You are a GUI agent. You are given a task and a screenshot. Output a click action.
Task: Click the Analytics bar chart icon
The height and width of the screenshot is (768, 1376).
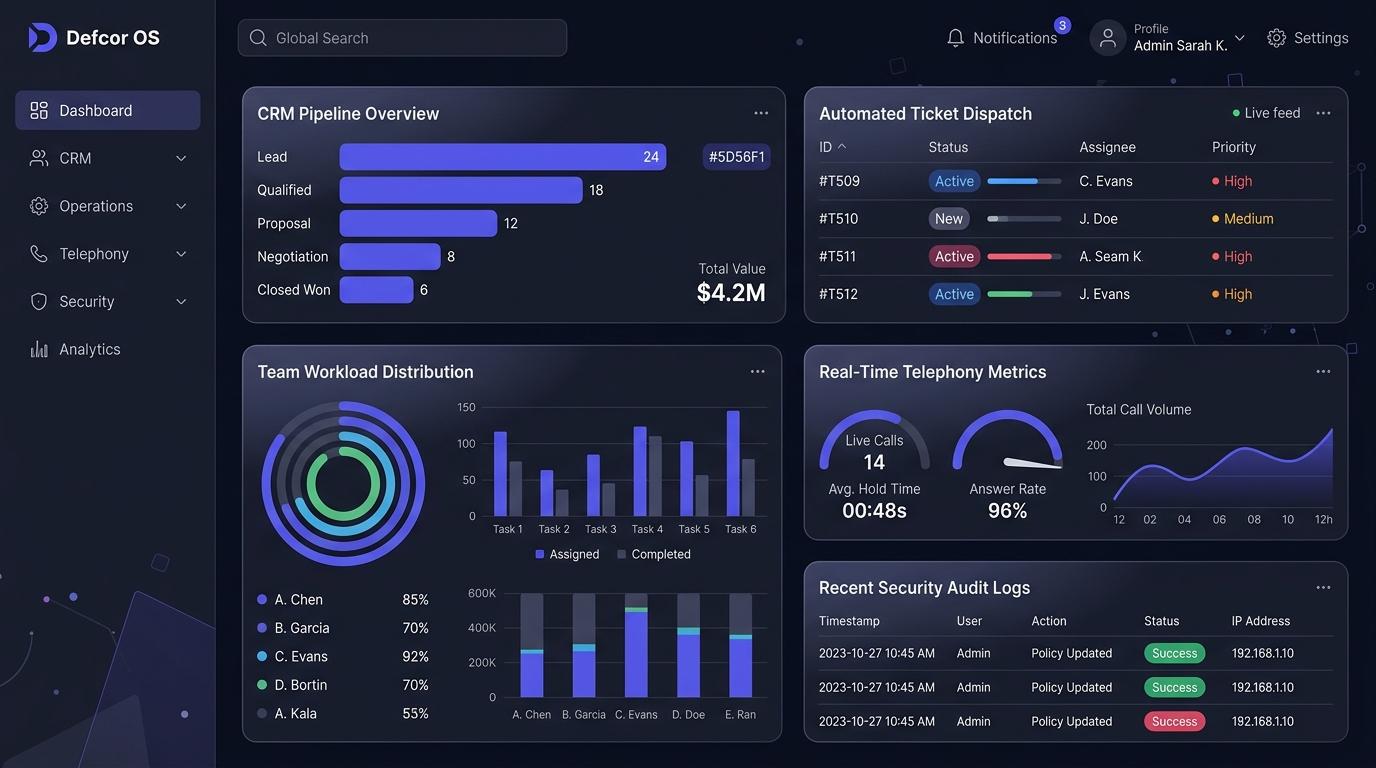pos(39,349)
